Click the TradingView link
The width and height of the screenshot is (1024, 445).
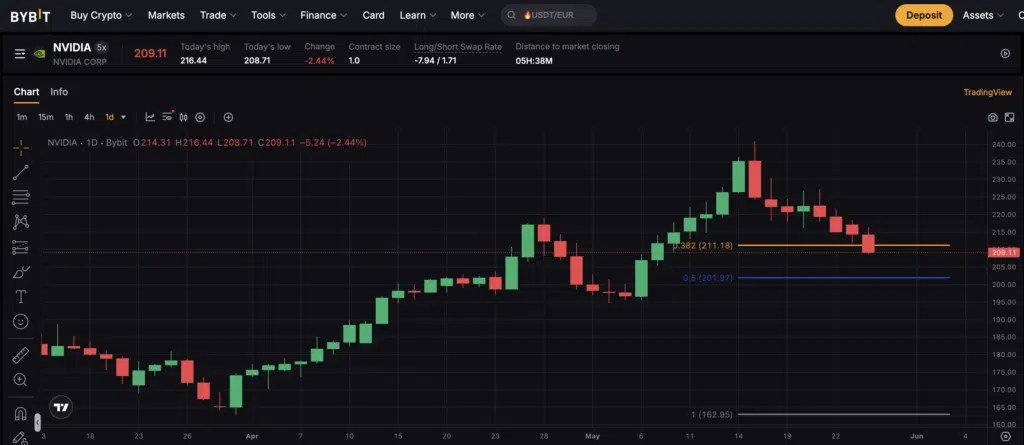tap(987, 92)
